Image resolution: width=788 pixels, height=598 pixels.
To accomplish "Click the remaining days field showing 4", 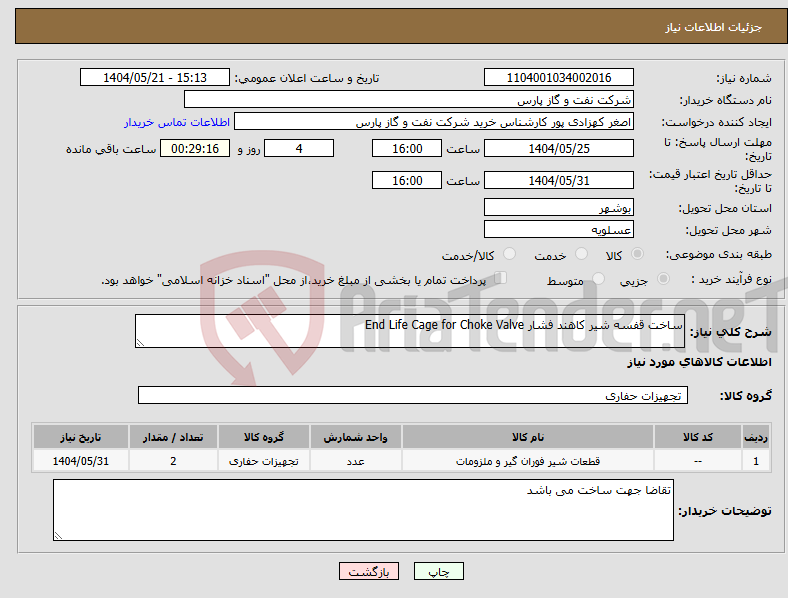I will click(299, 148).
